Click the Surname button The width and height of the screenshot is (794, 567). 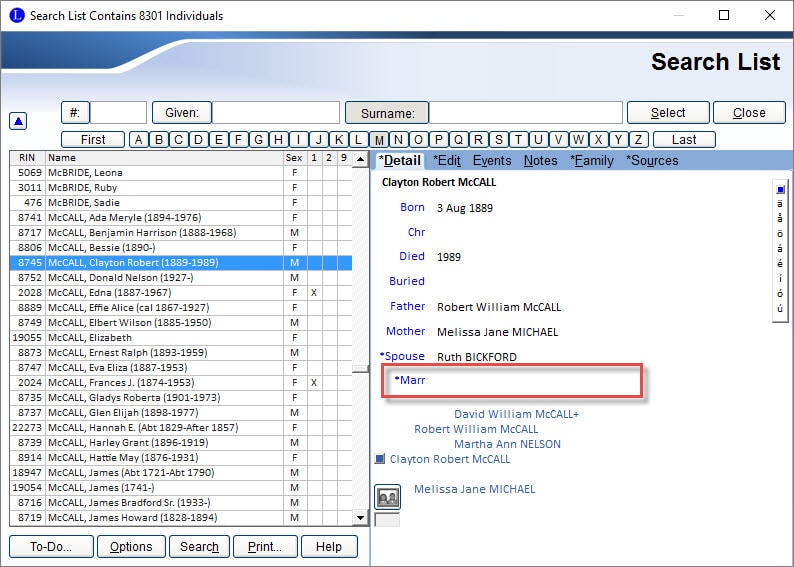pos(387,113)
